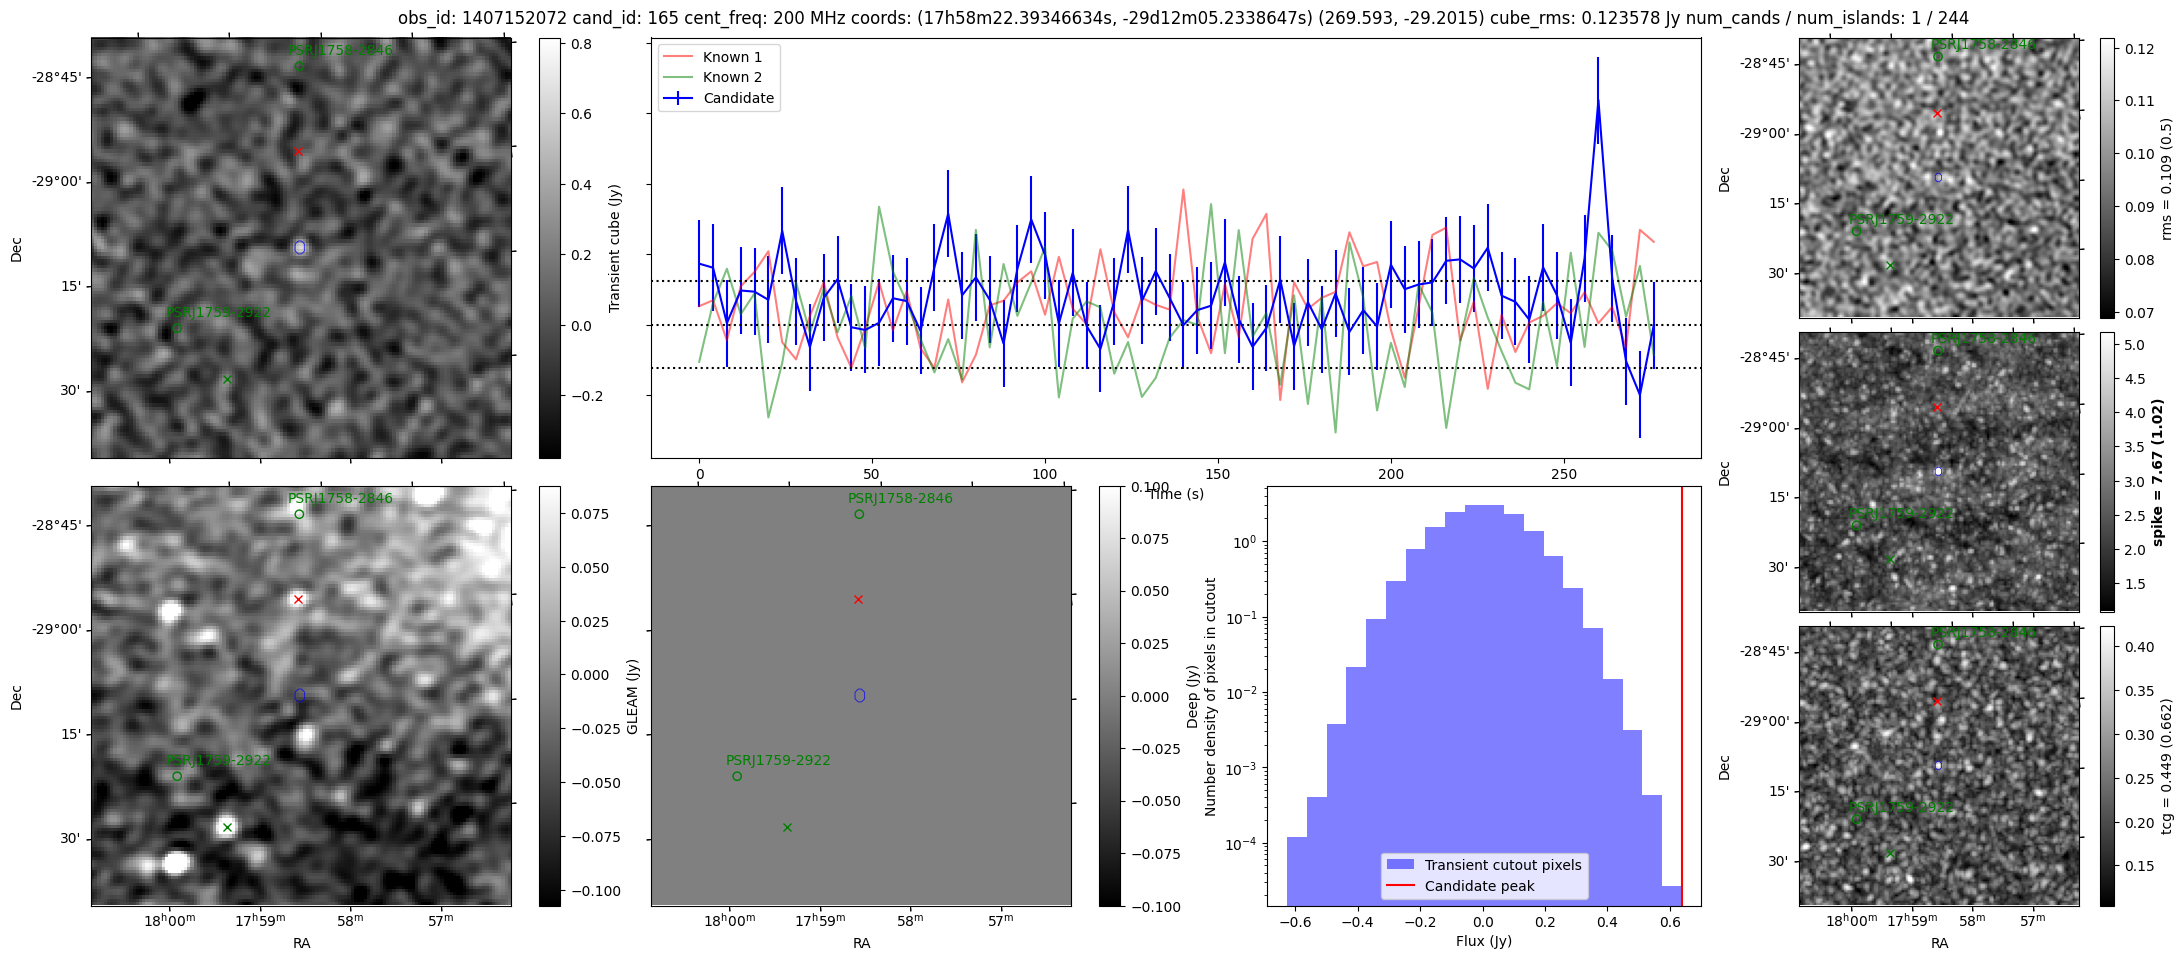Click the 'Transient cutout pixels' blue legend swatch

click(x=1400, y=865)
